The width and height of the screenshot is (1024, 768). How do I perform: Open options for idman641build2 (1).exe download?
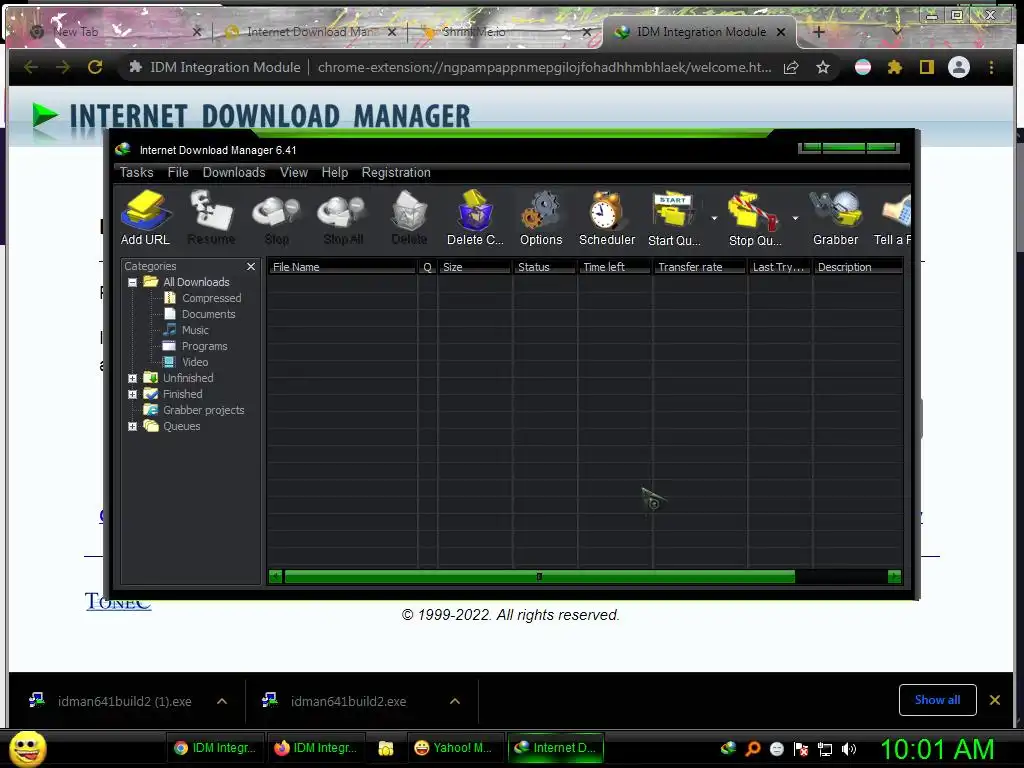pos(222,701)
